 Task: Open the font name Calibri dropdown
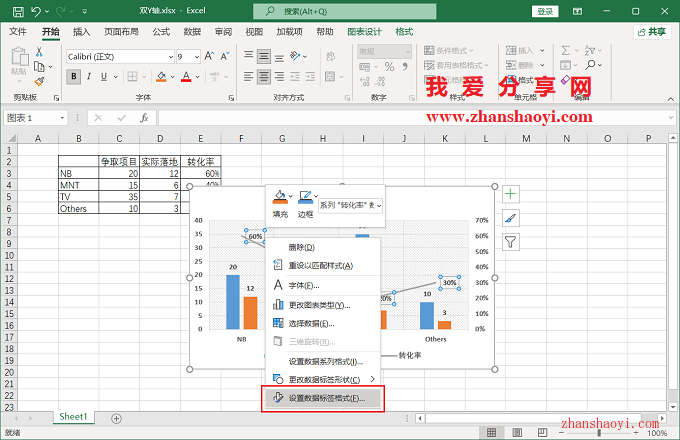tap(170, 57)
